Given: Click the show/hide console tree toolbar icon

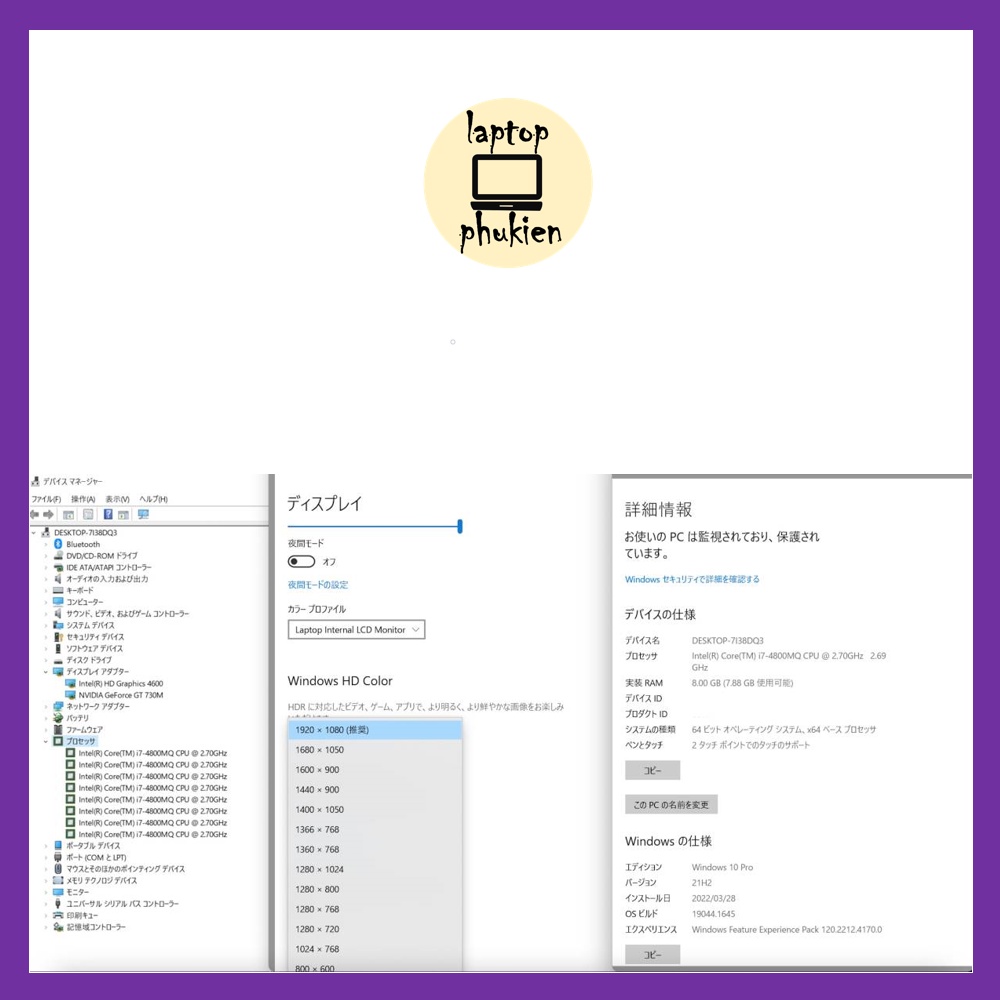Looking at the screenshot, I should 68,515.
